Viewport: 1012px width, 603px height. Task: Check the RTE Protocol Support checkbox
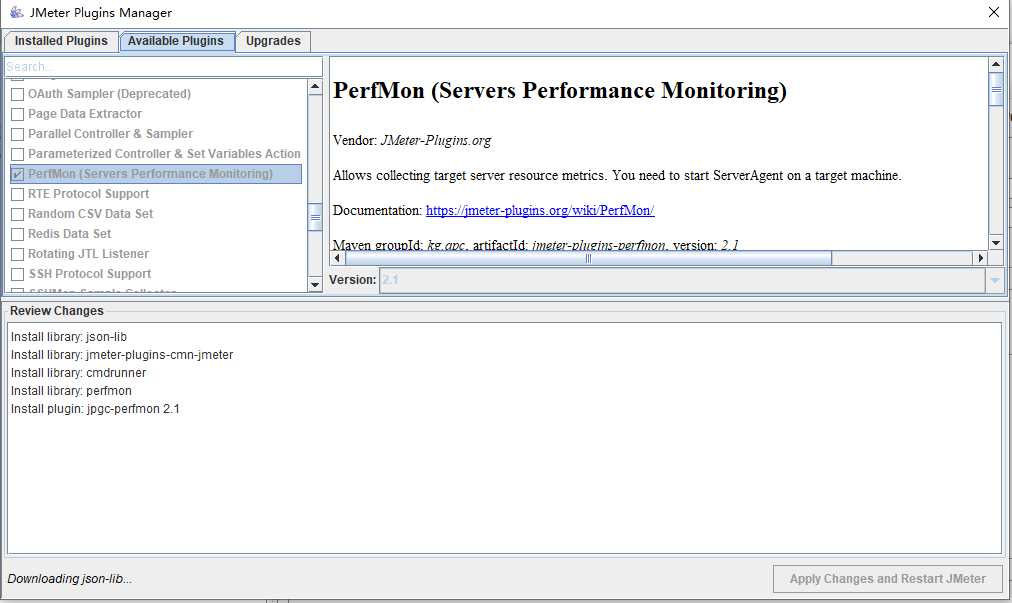click(x=17, y=194)
